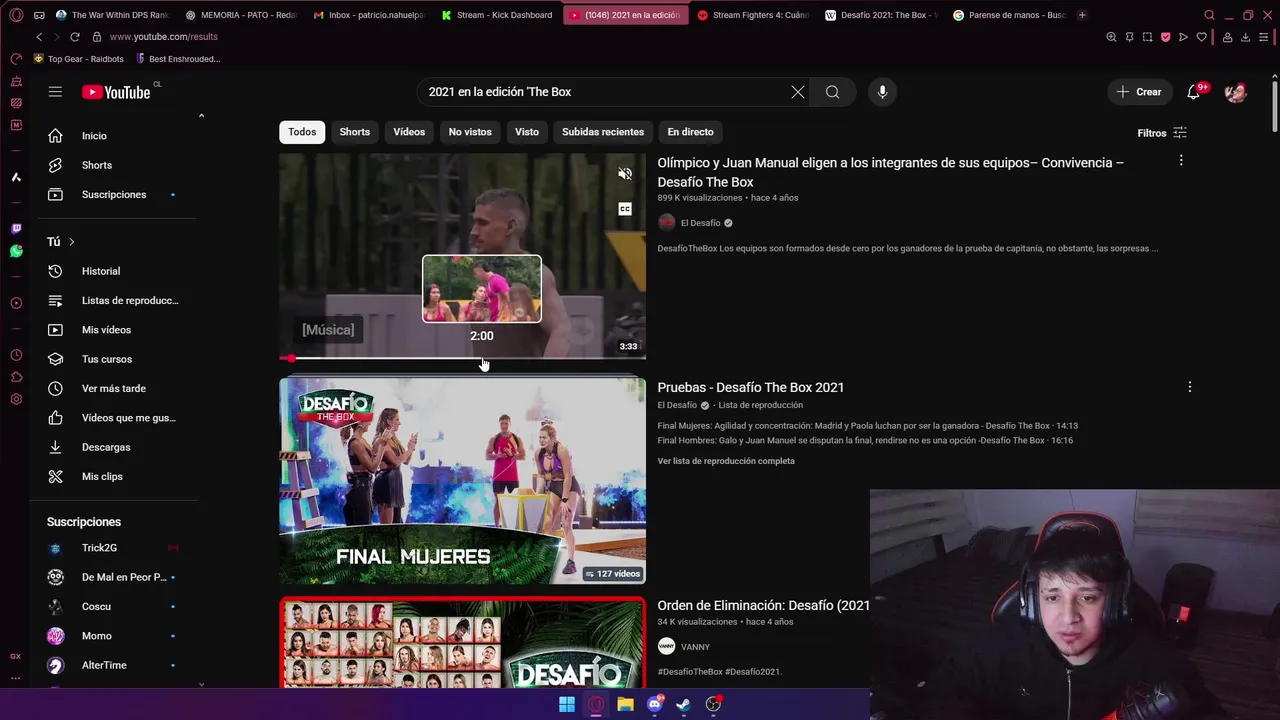Select the En directo filter chip
Screen dimensions: 1280x720
click(x=690, y=132)
